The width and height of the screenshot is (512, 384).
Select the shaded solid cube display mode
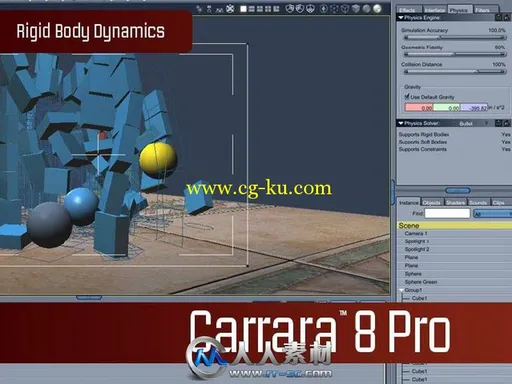pyautogui.click(x=356, y=9)
